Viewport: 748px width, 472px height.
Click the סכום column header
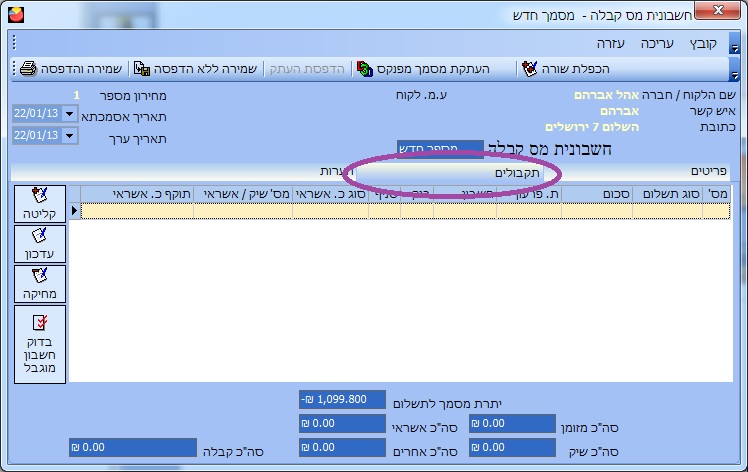tap(597, 194)
